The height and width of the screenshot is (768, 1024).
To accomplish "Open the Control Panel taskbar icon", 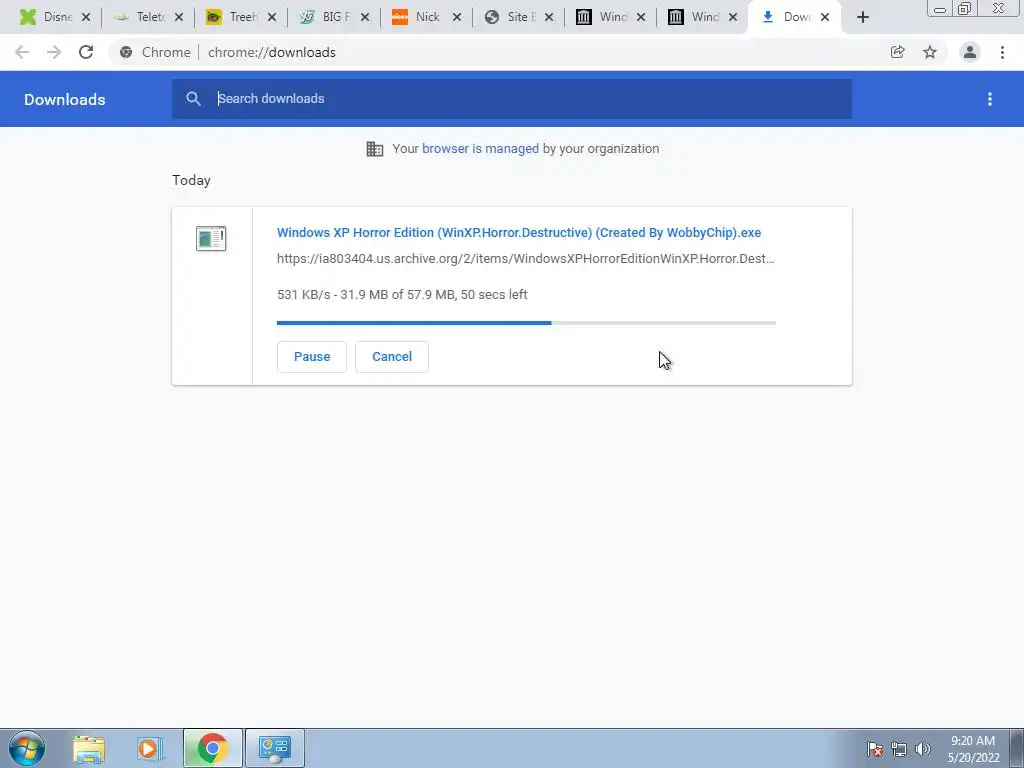I will tap(275, 748).
